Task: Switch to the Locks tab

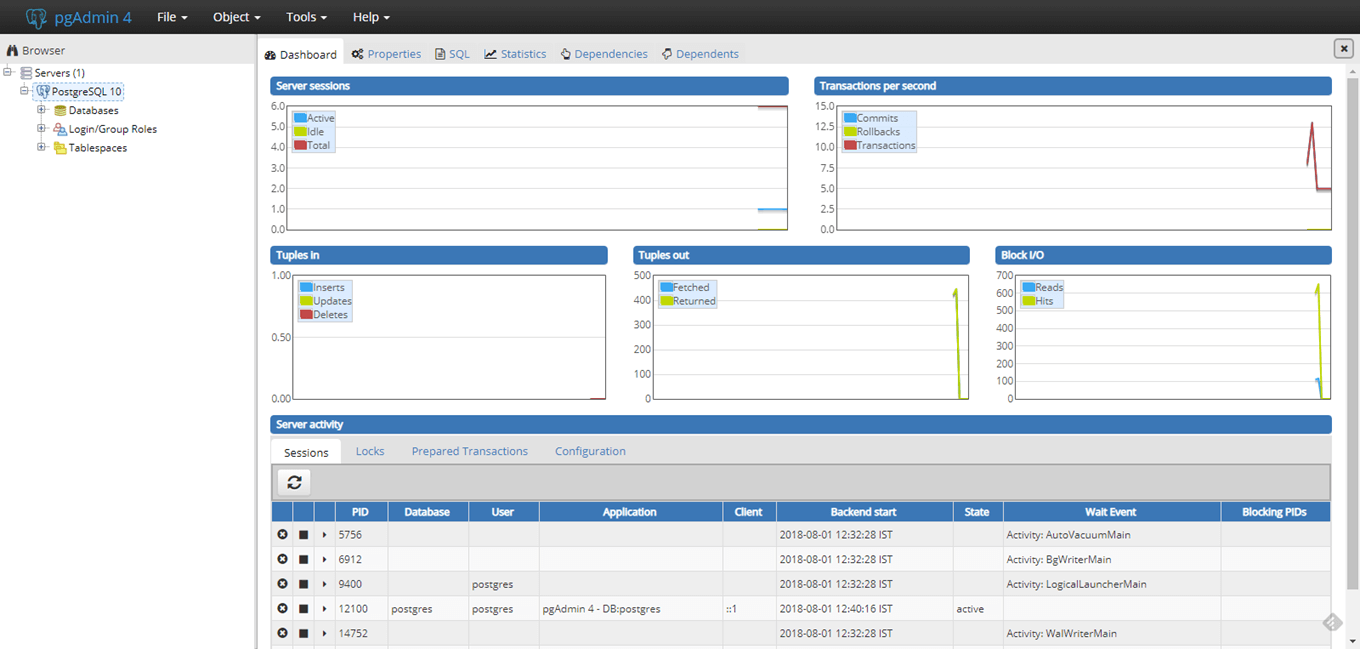Action: coord(370,452)
